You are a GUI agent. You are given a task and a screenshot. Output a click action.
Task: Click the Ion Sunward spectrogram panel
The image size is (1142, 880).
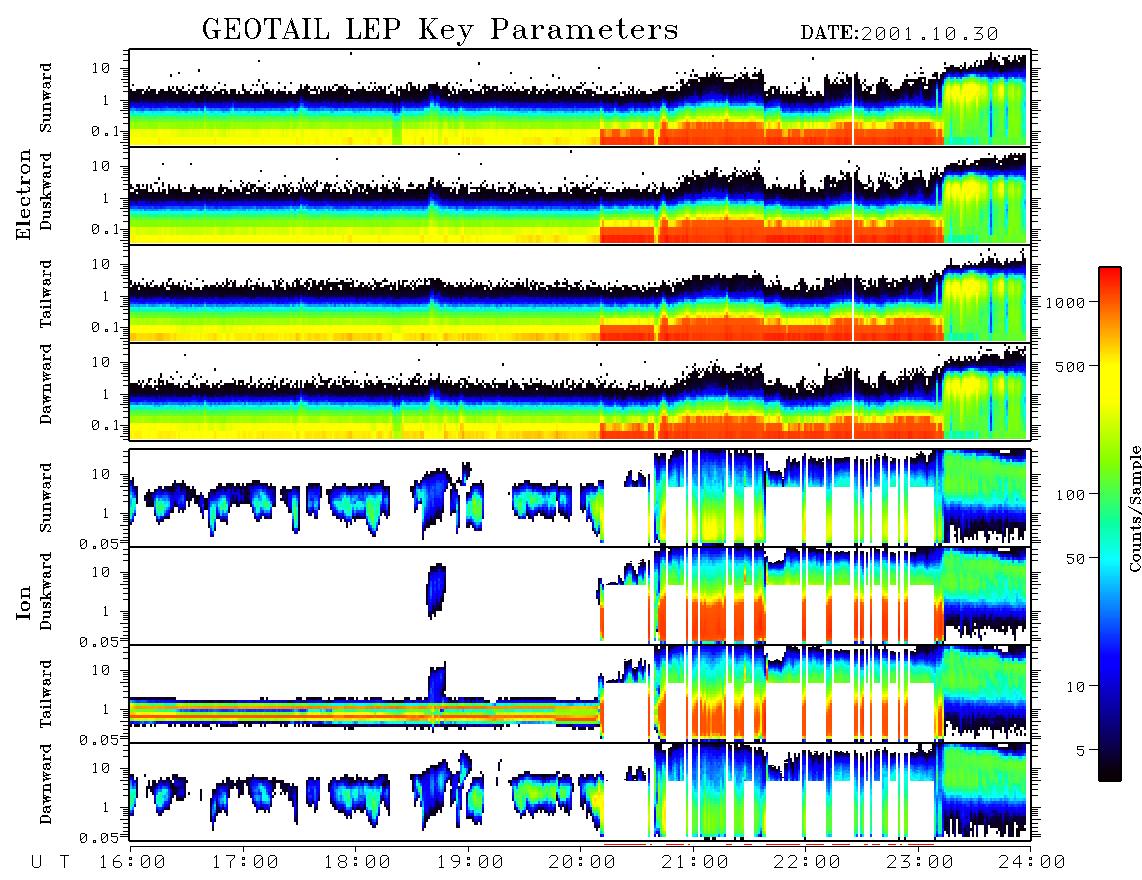click(x=579, y=498)
